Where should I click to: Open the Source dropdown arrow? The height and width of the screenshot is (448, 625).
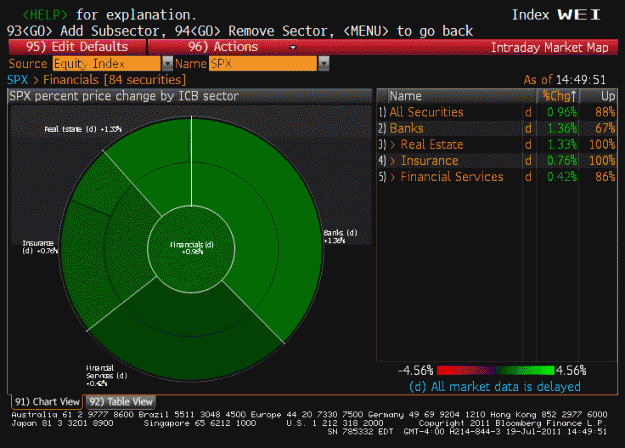pyautogui.click(x=167, y=64)
